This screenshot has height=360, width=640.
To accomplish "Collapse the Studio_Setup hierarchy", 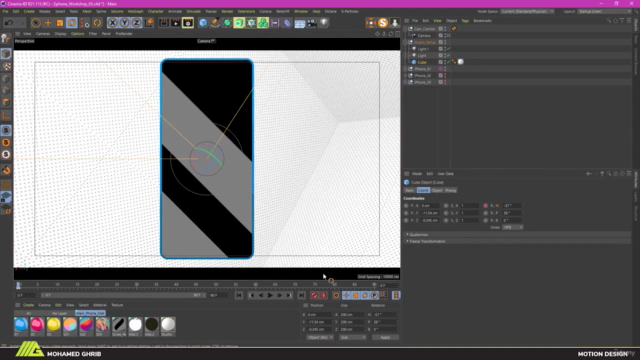I will 405,42.
